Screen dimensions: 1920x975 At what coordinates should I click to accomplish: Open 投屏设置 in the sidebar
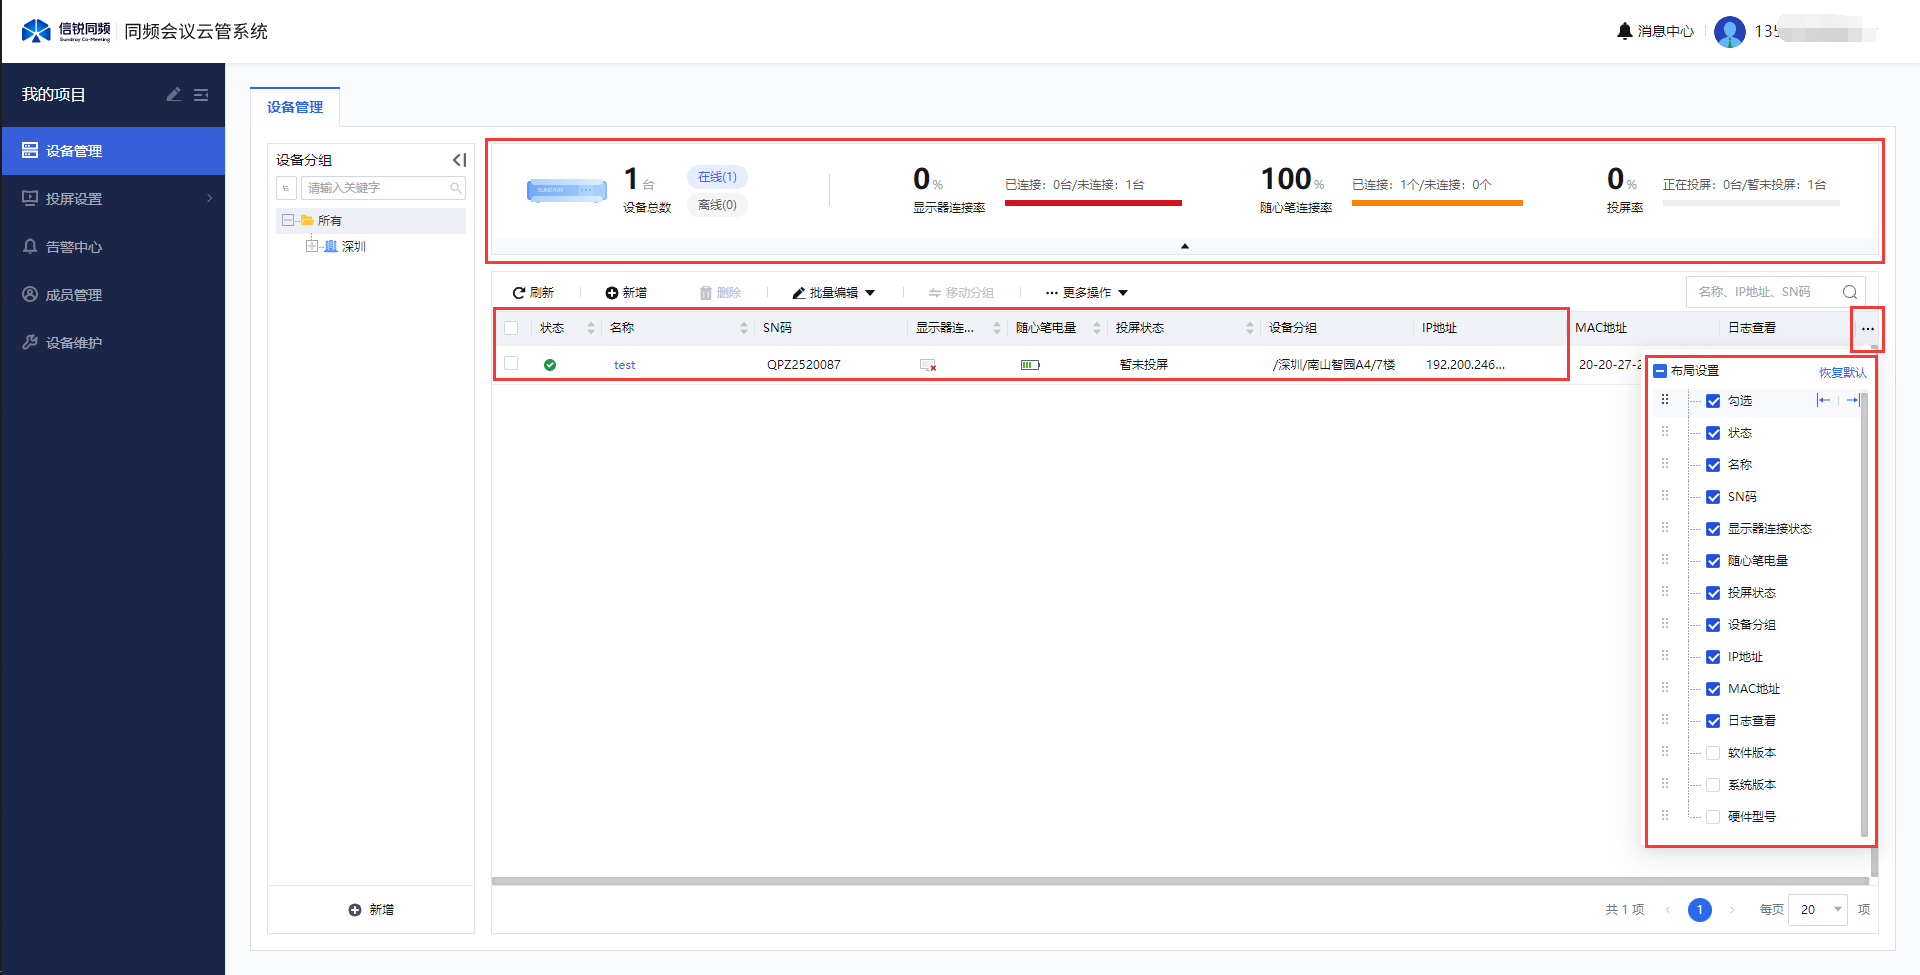pyautogui.click(x=74, y=199)
